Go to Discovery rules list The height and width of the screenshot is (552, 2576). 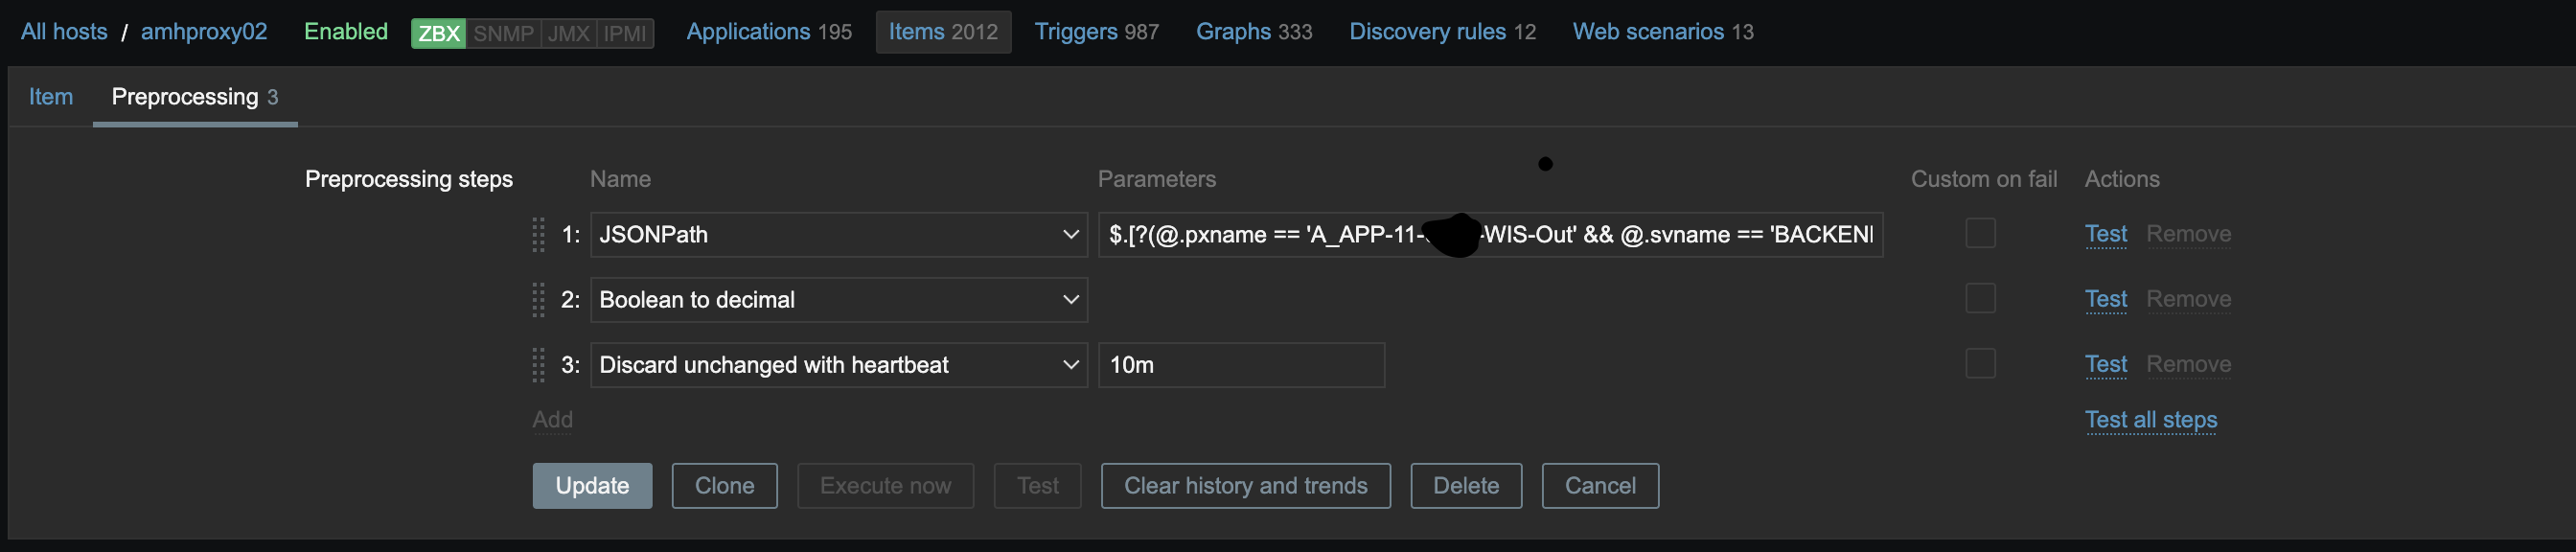(1441, 32)
